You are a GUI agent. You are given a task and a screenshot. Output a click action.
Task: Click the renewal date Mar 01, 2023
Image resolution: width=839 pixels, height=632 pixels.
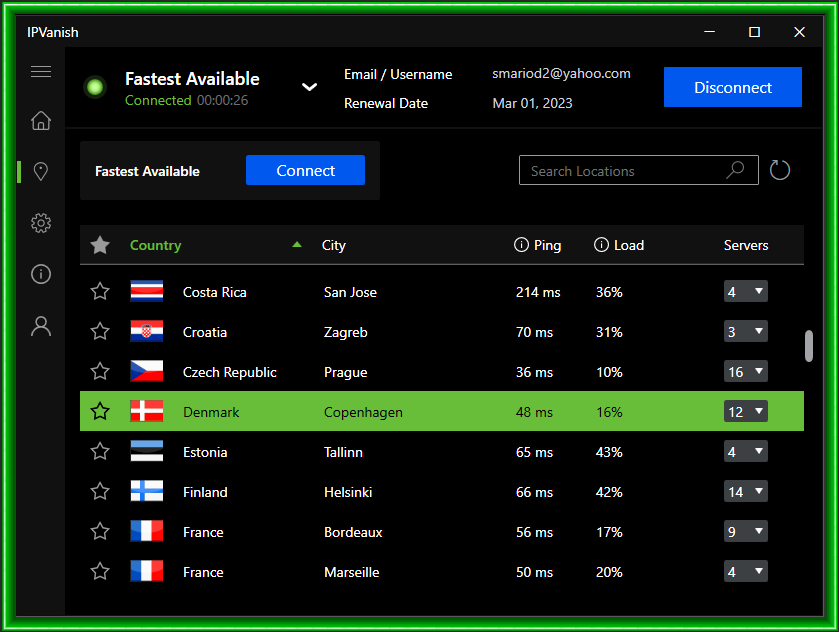click(x=532, y=103)
